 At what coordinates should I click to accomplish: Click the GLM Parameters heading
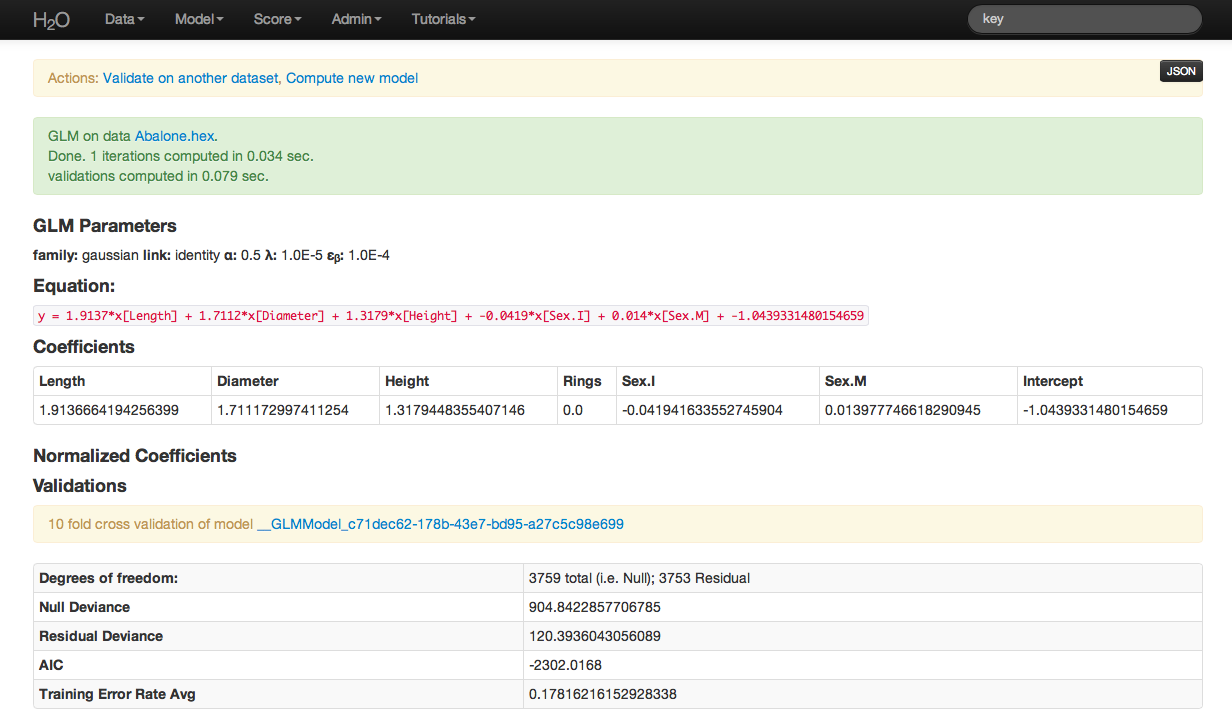pyautogui.click(x=104, y=226)
